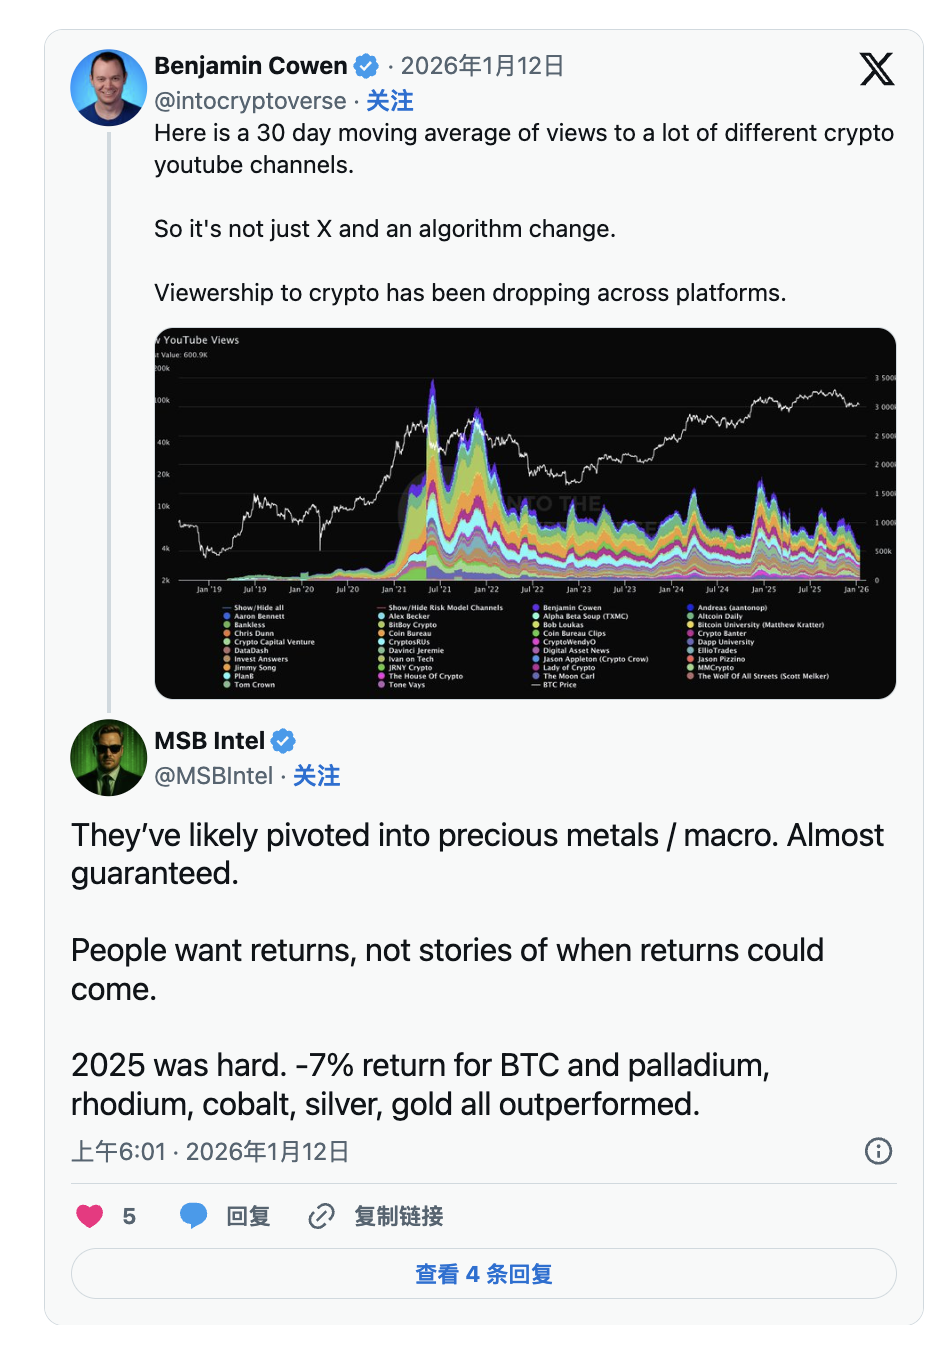Click the 复制链接 text
Viewport: 942px width, 1348px height.
399,1216
